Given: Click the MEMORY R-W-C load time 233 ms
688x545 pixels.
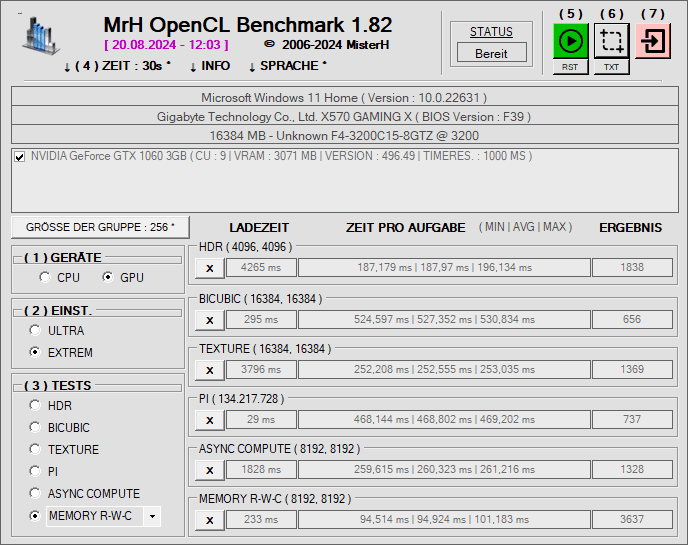Looking at the screenshot, I should [261, 519].
